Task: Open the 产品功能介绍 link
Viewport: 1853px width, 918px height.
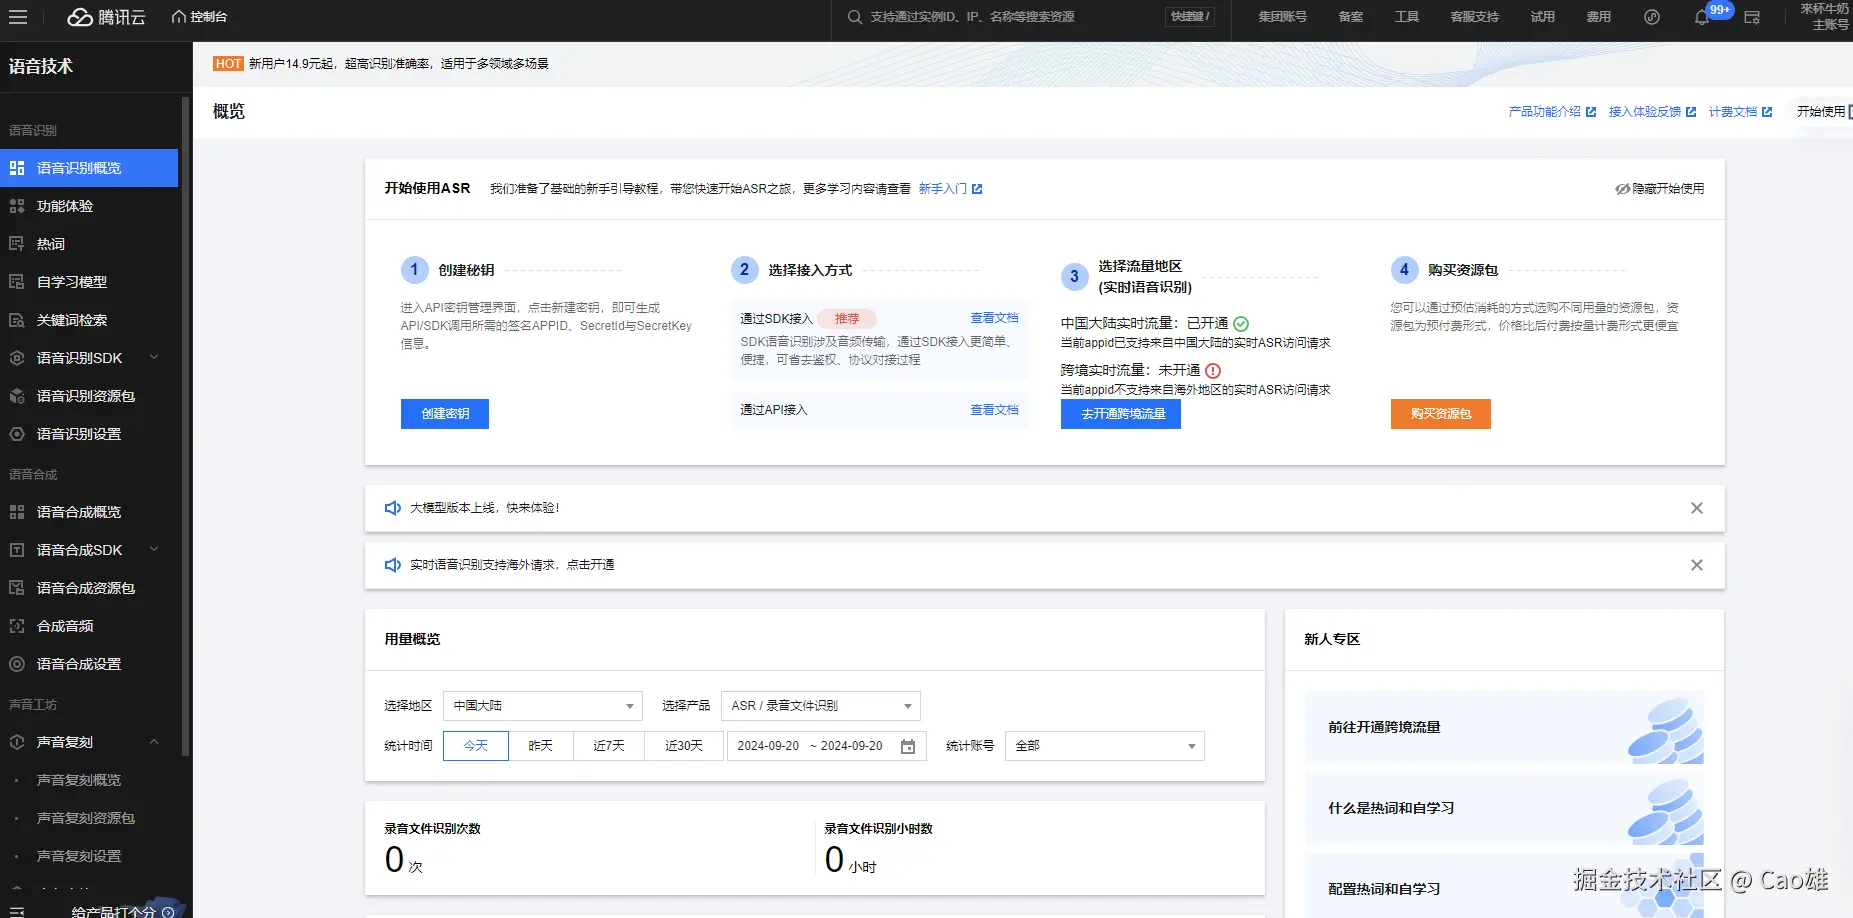Action: coord(1552,112)
